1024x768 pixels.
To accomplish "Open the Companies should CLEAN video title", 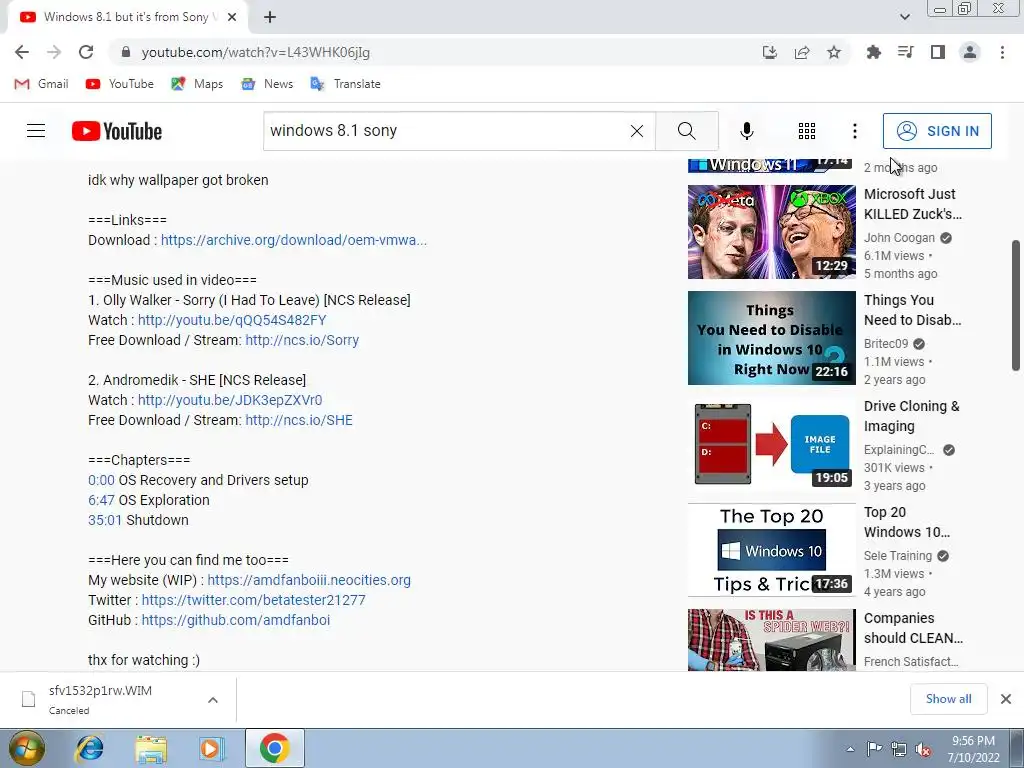I will coord(913,628).
